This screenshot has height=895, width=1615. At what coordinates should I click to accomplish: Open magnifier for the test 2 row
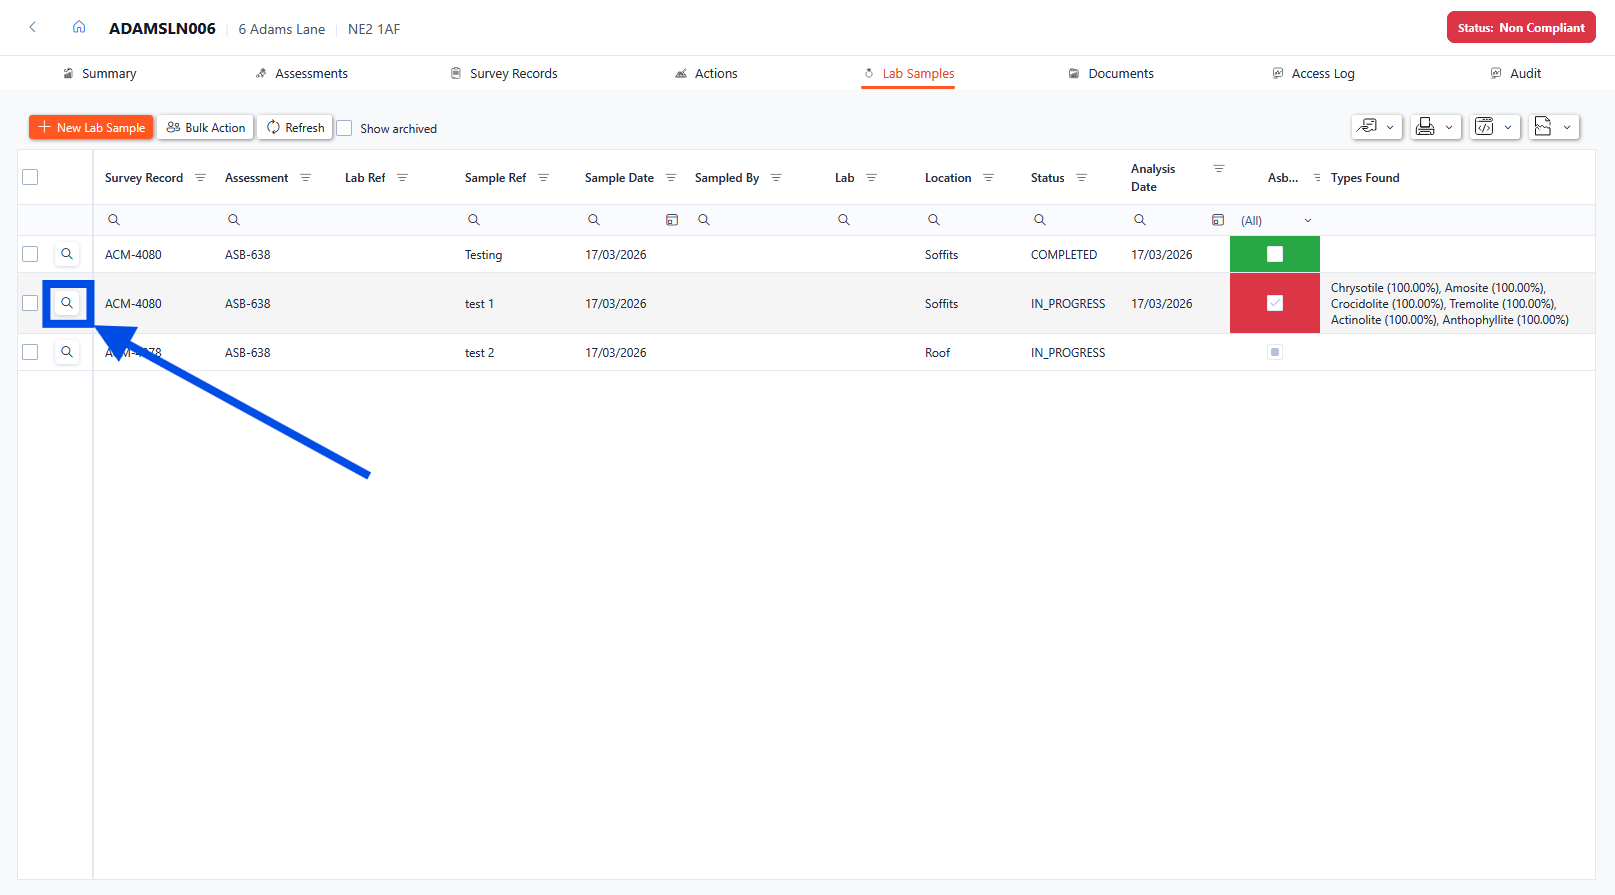67,352
